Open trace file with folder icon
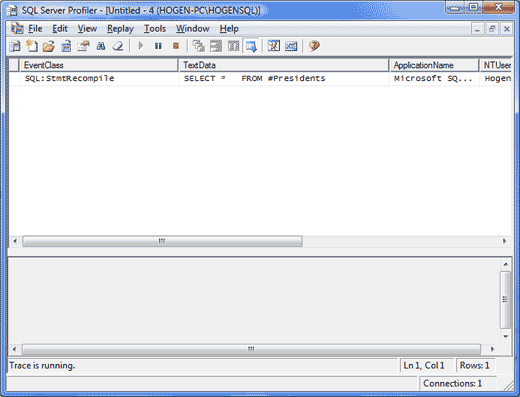520x397 pixels. coord(49,46)
